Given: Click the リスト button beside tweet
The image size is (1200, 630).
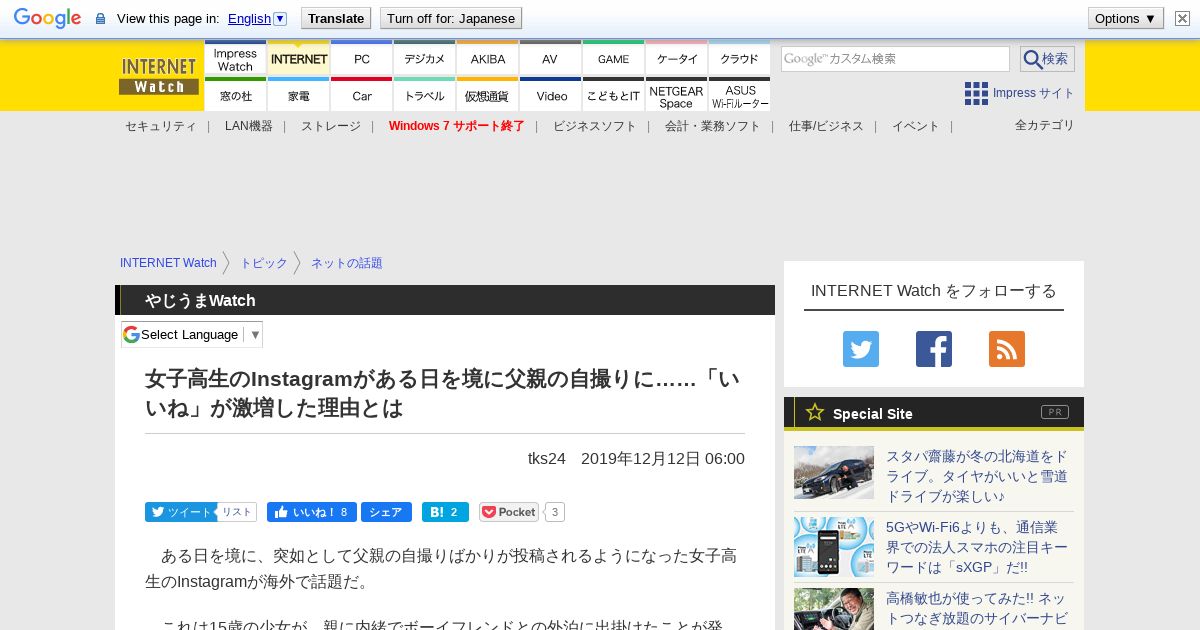Looking at the screenshot, I should coord(237,512).
